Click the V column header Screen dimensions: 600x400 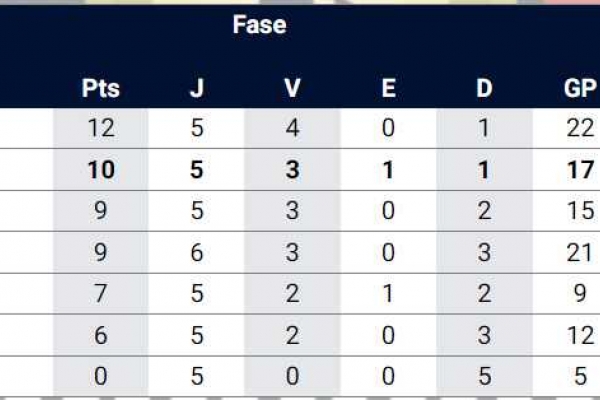[292, 88]
